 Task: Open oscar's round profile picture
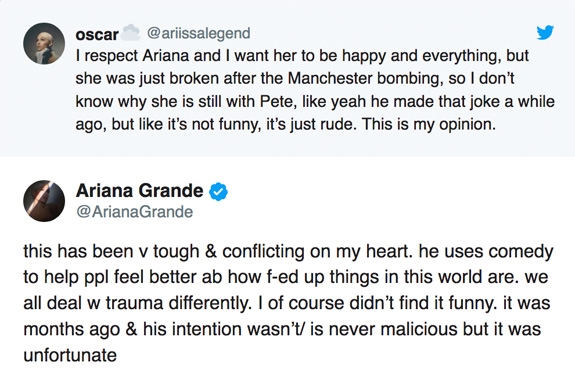[44, 44]
